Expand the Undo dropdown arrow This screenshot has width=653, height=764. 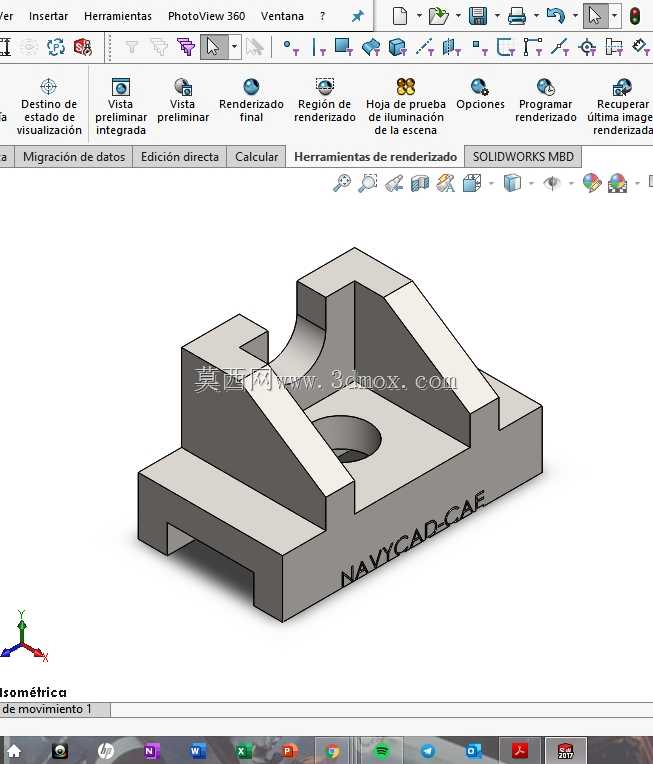[x=575, y=16]
